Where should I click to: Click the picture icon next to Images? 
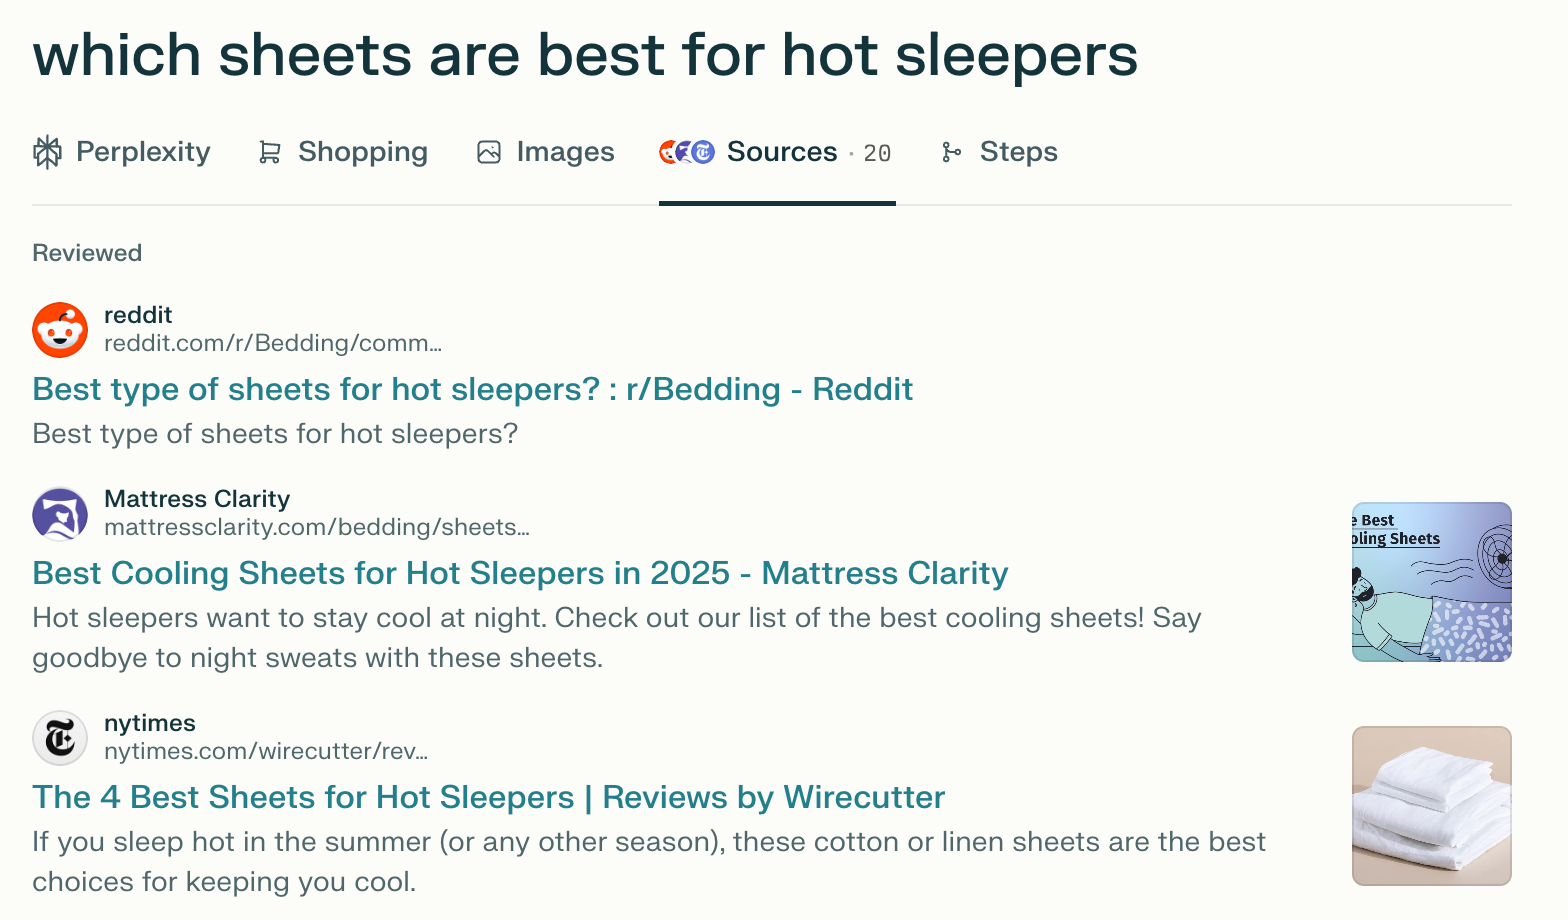point(488,152)
